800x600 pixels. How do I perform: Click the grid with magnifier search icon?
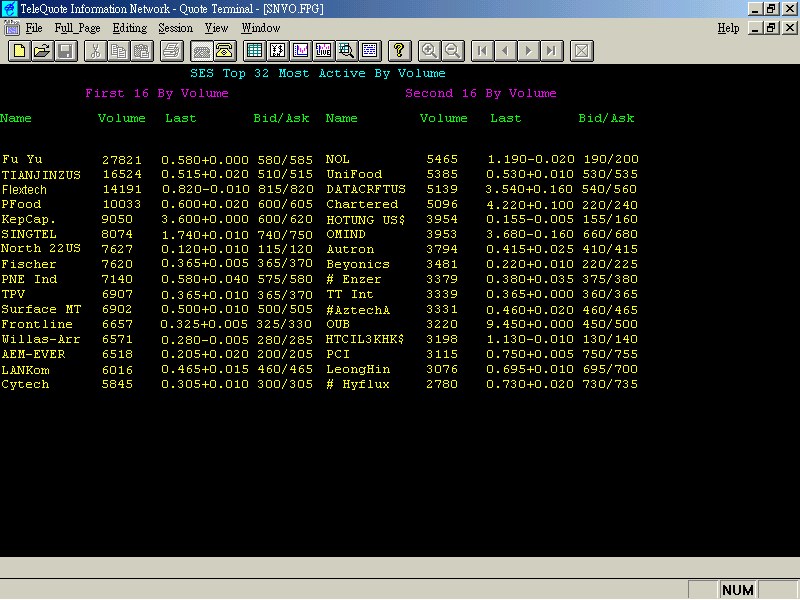click(x=346, y=51)
